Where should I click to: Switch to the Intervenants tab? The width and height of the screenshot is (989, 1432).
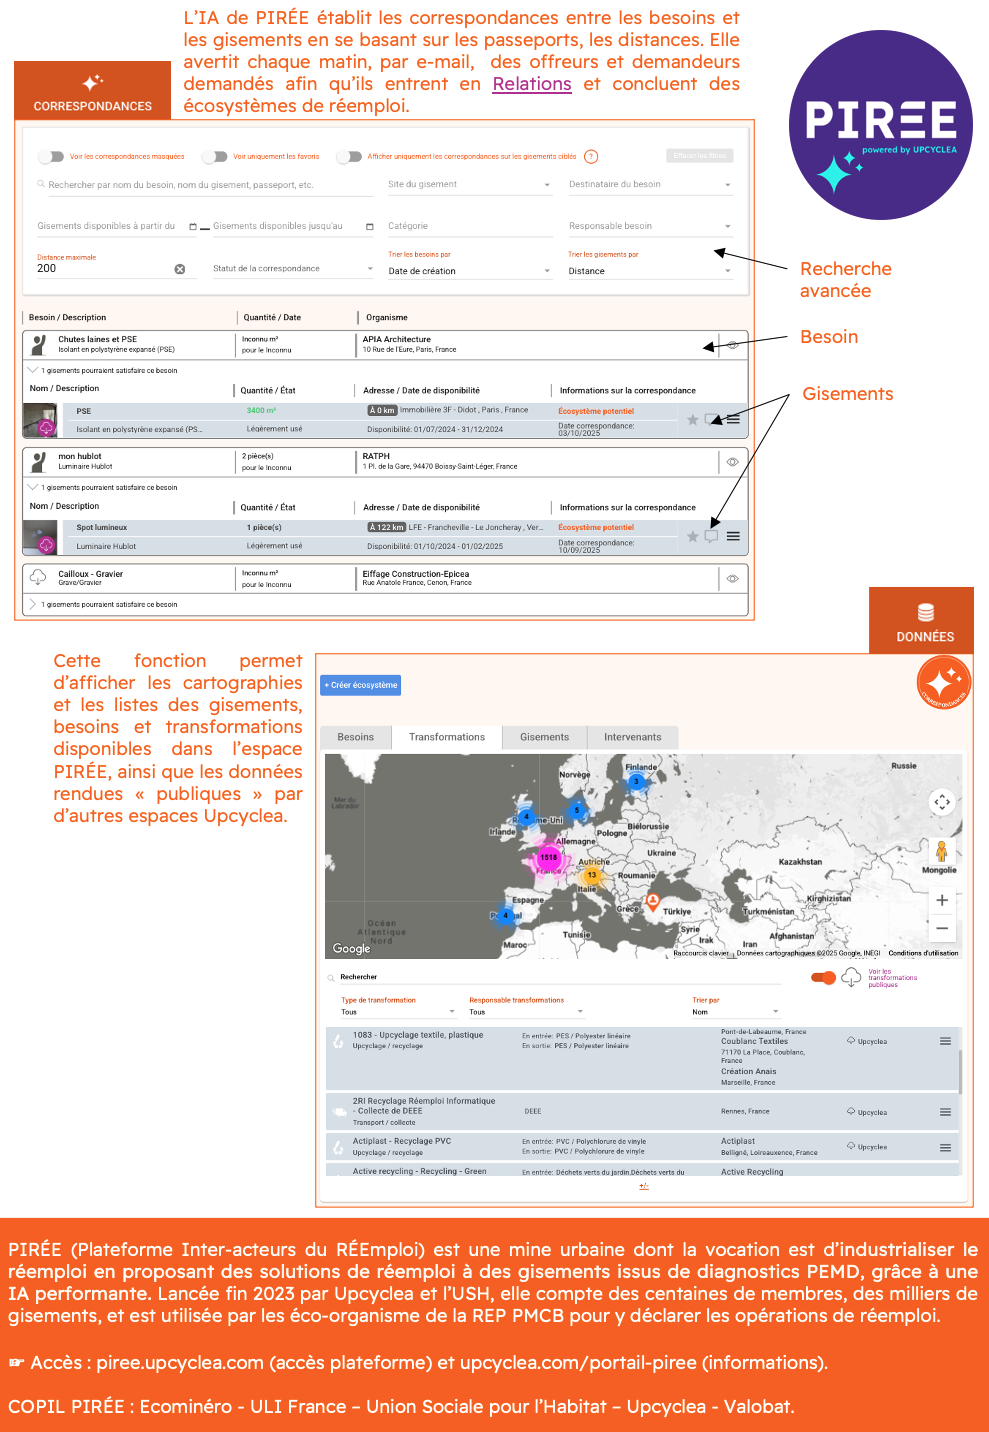click(x=633, y=738)
